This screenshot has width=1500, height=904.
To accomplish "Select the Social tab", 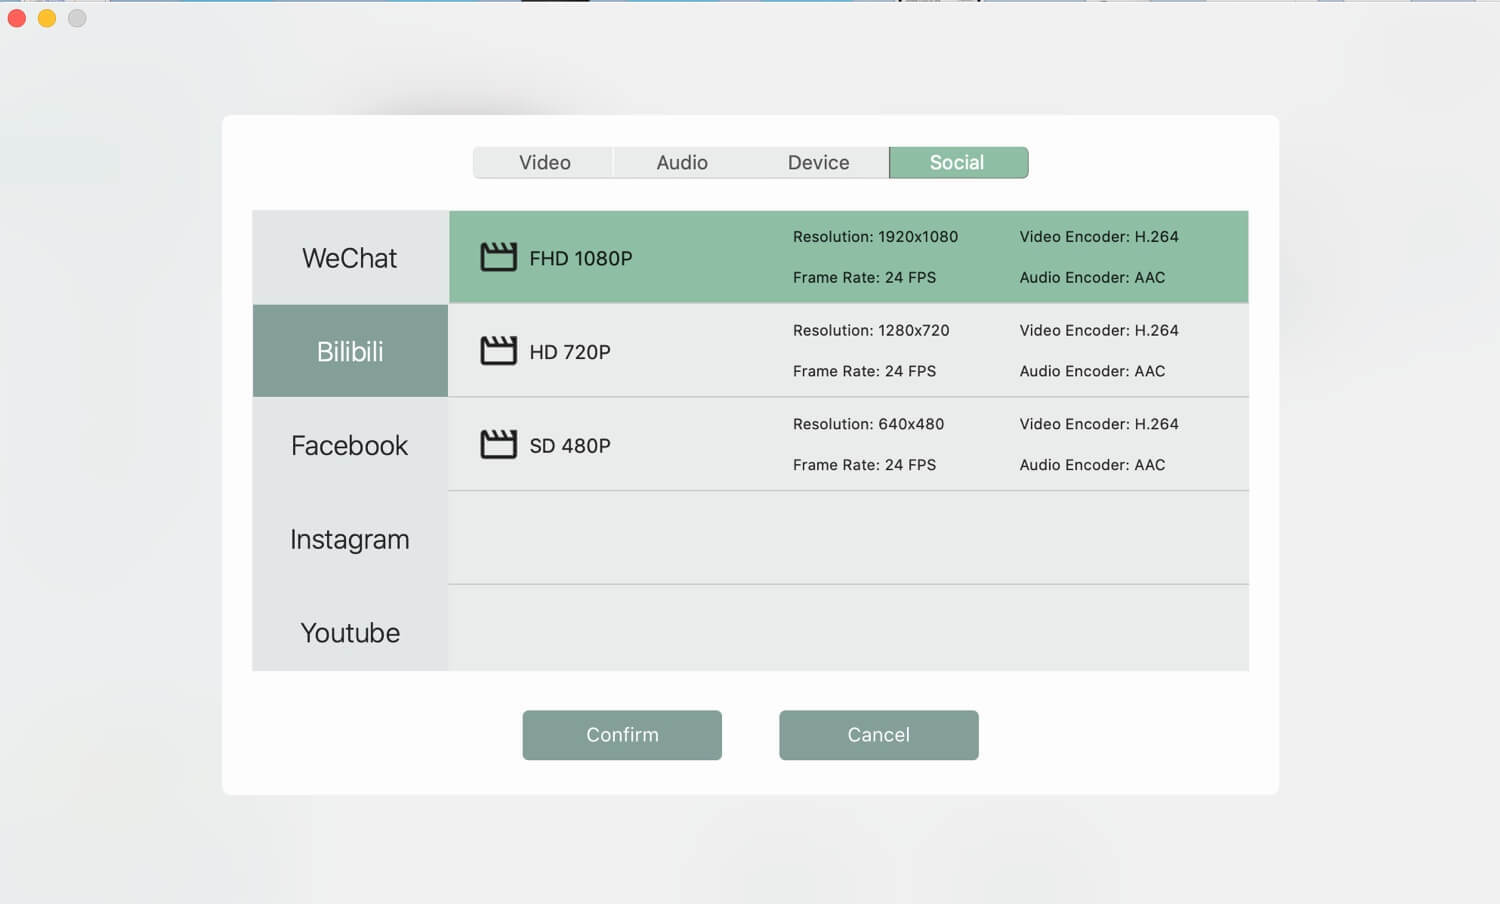I will coord(957,163).
